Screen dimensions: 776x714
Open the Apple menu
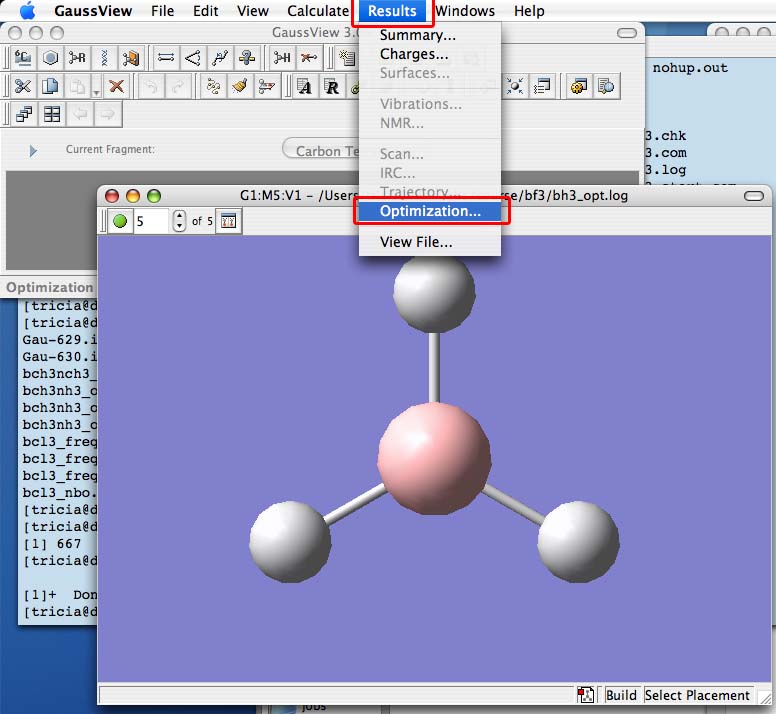27,11
